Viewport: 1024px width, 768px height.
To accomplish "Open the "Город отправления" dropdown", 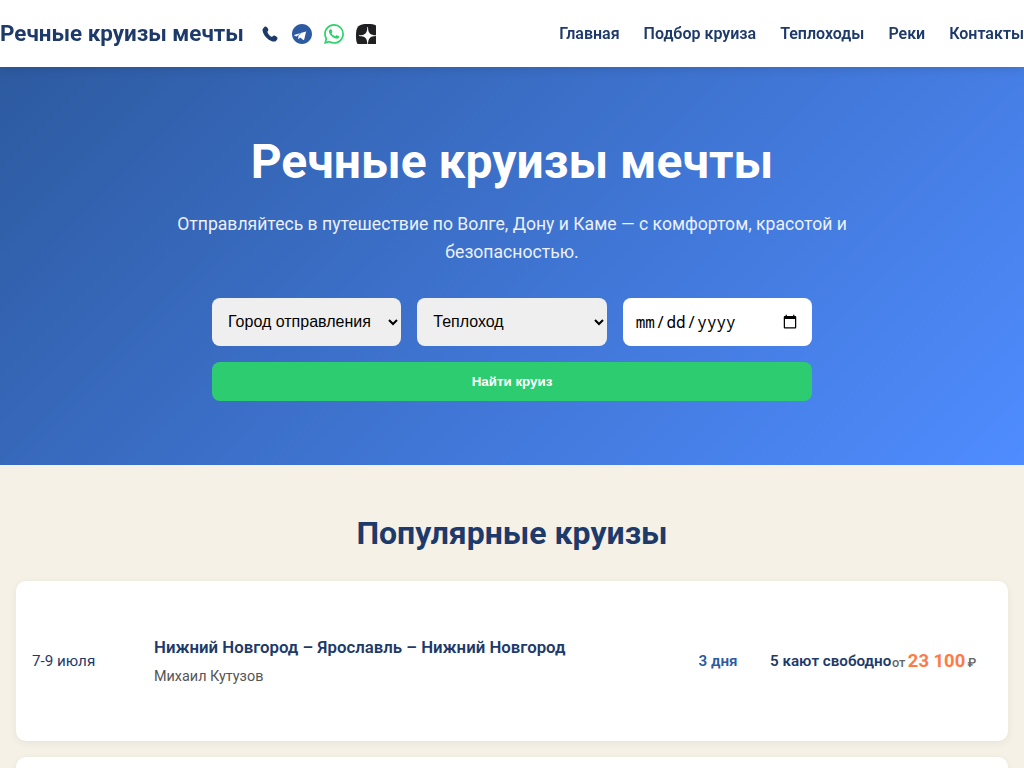I will click(306, 321).
